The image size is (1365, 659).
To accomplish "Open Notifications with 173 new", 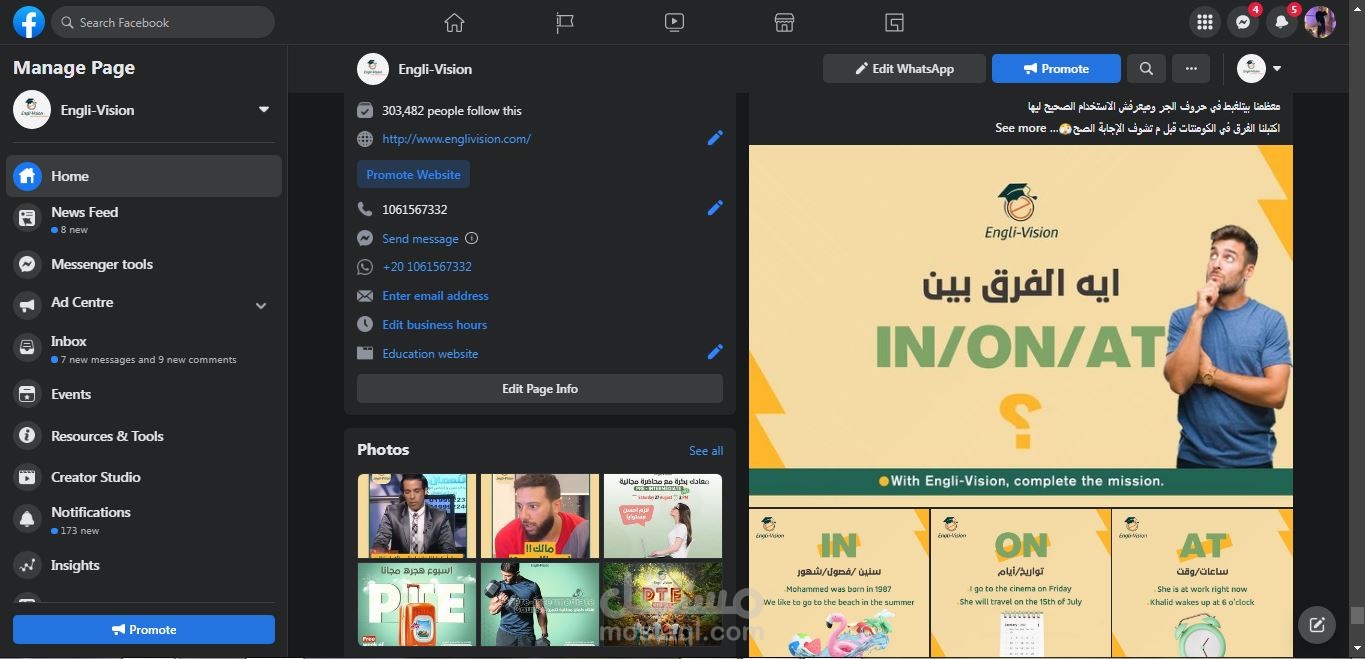I will [x=144, y=520].
